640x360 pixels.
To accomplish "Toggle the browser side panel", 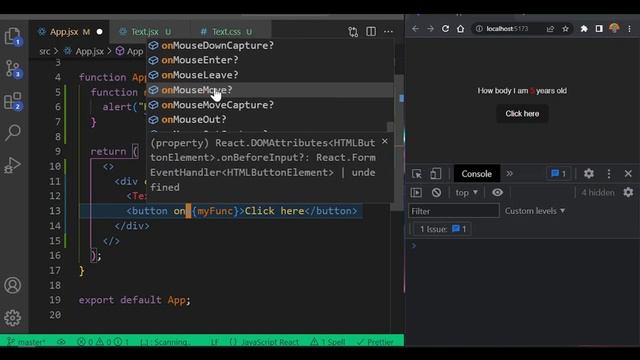I will (x=599, y=29).
